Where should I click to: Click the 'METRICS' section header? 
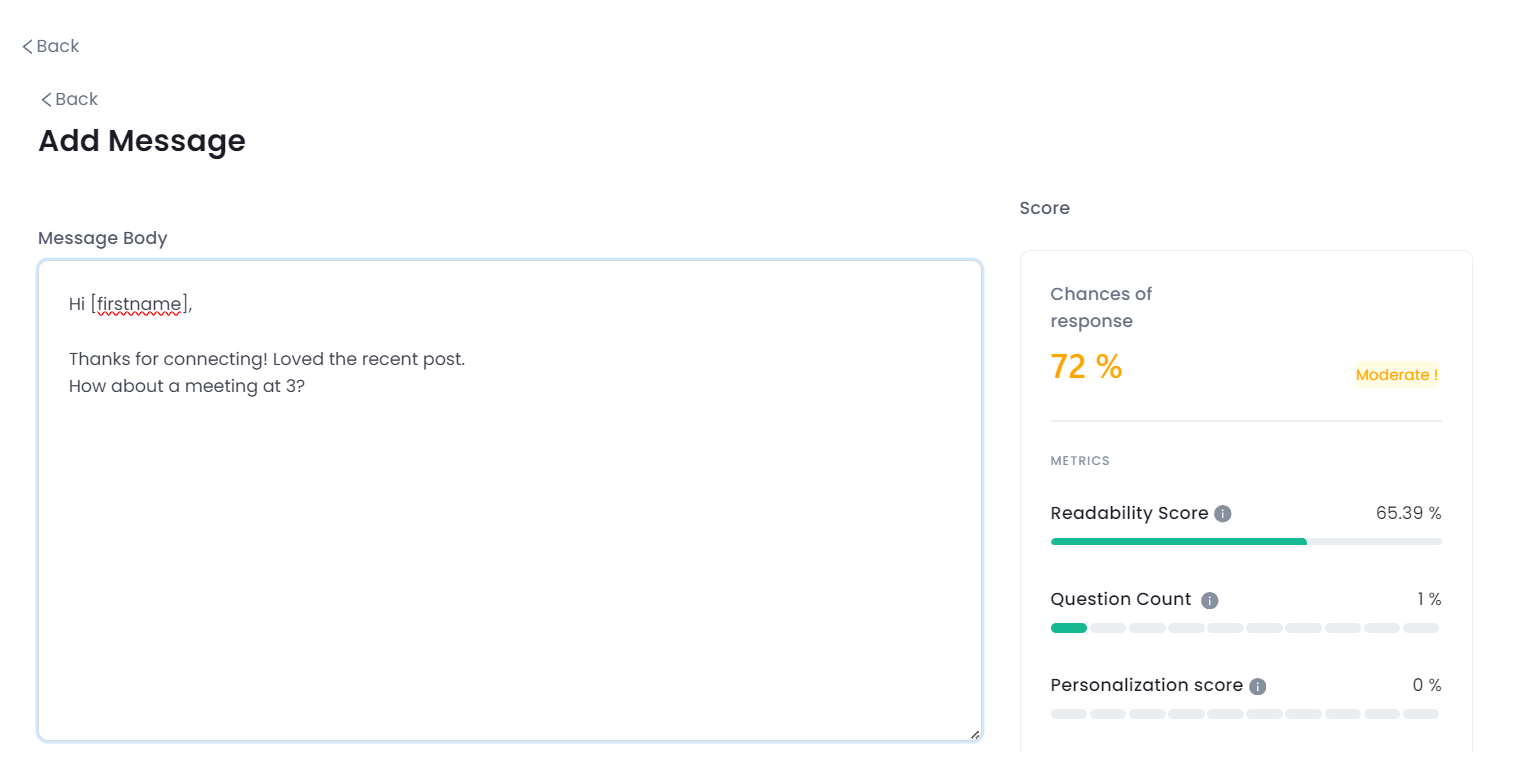[x=1080, y=461]
